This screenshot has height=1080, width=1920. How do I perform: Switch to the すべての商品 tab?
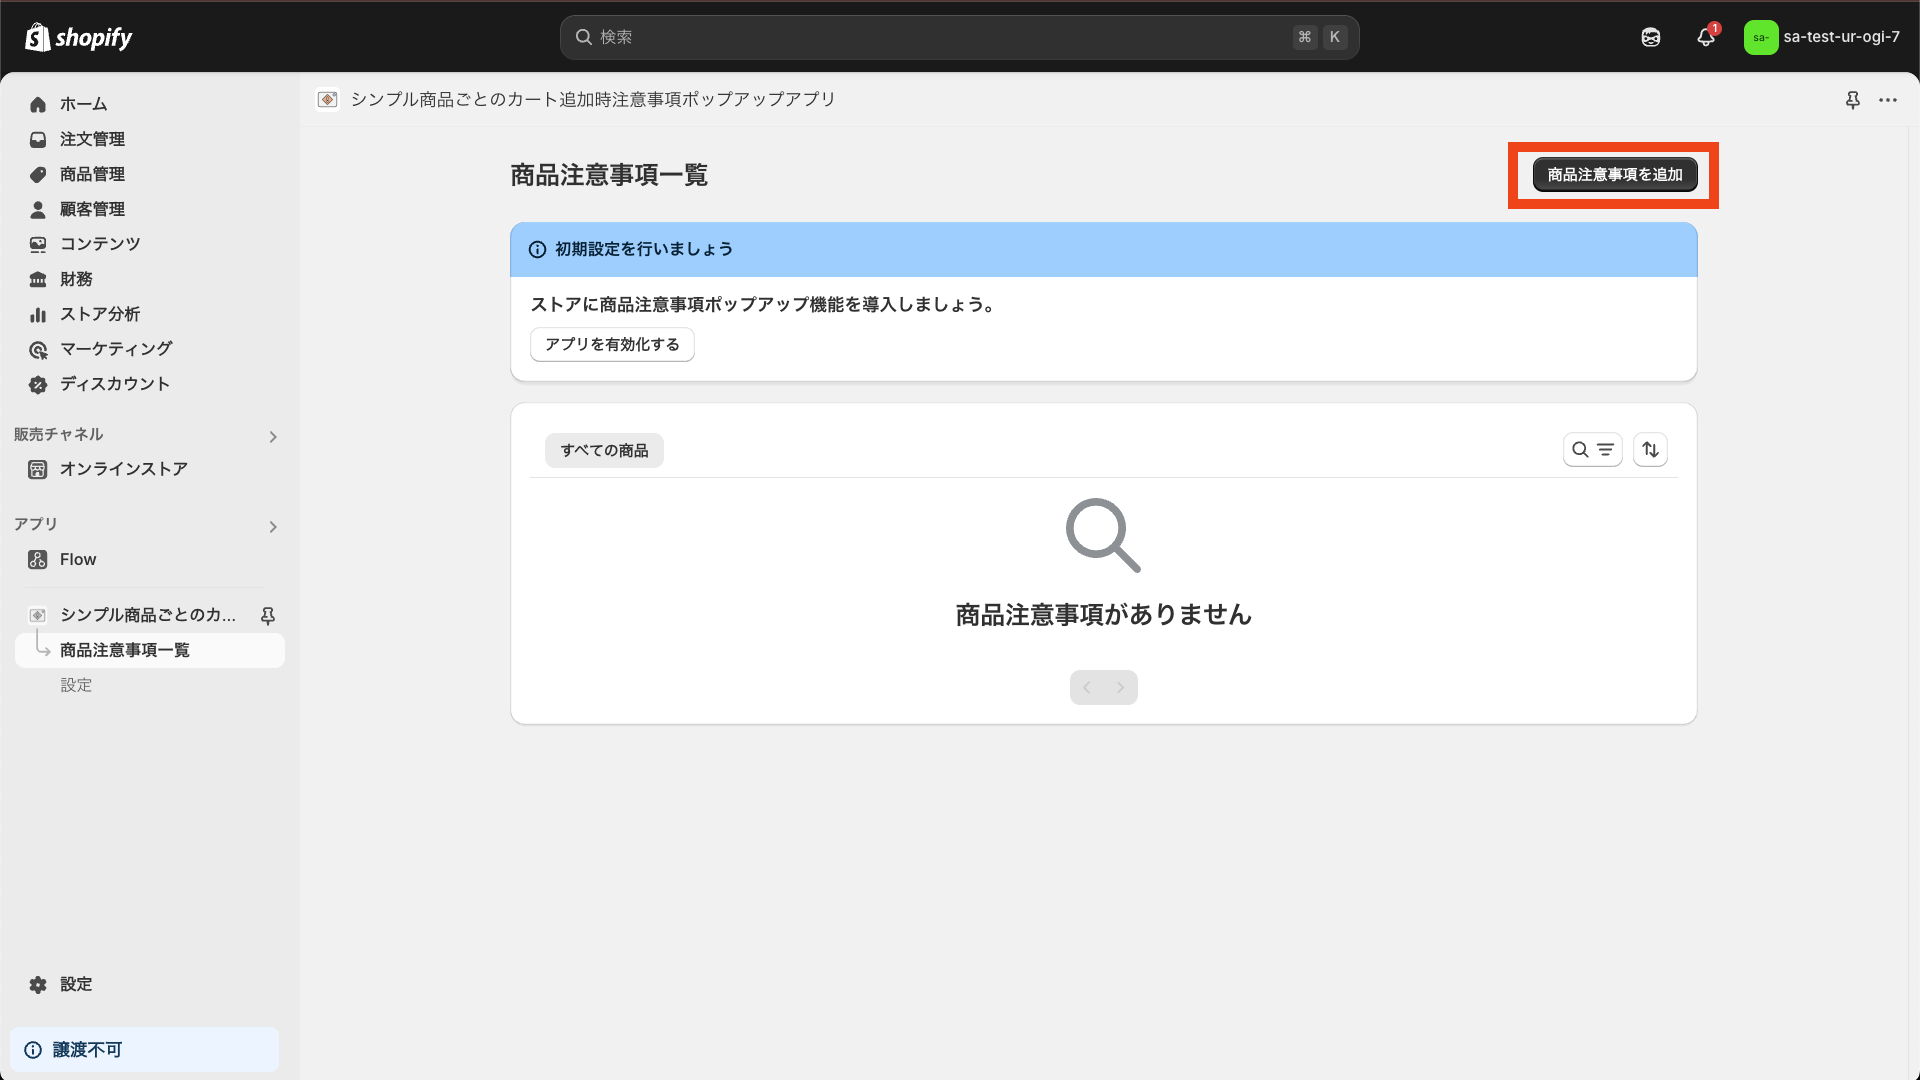click(604, 450)
